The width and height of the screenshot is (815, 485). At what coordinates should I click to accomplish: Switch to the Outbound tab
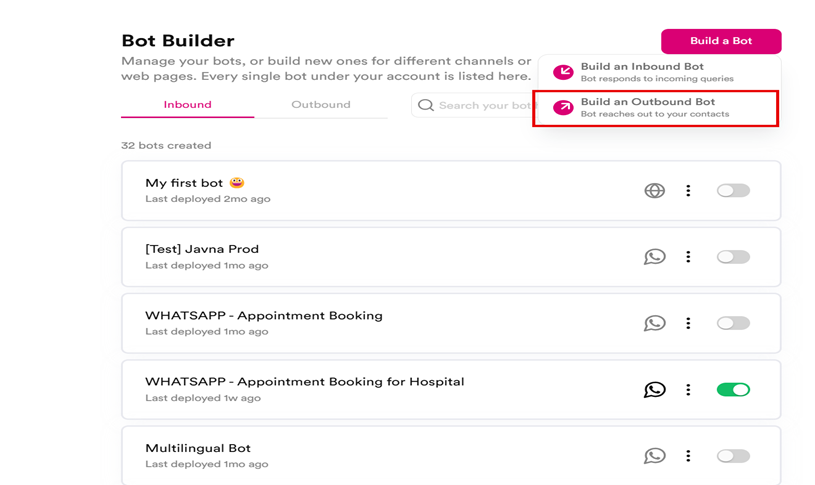pos(320,105)
